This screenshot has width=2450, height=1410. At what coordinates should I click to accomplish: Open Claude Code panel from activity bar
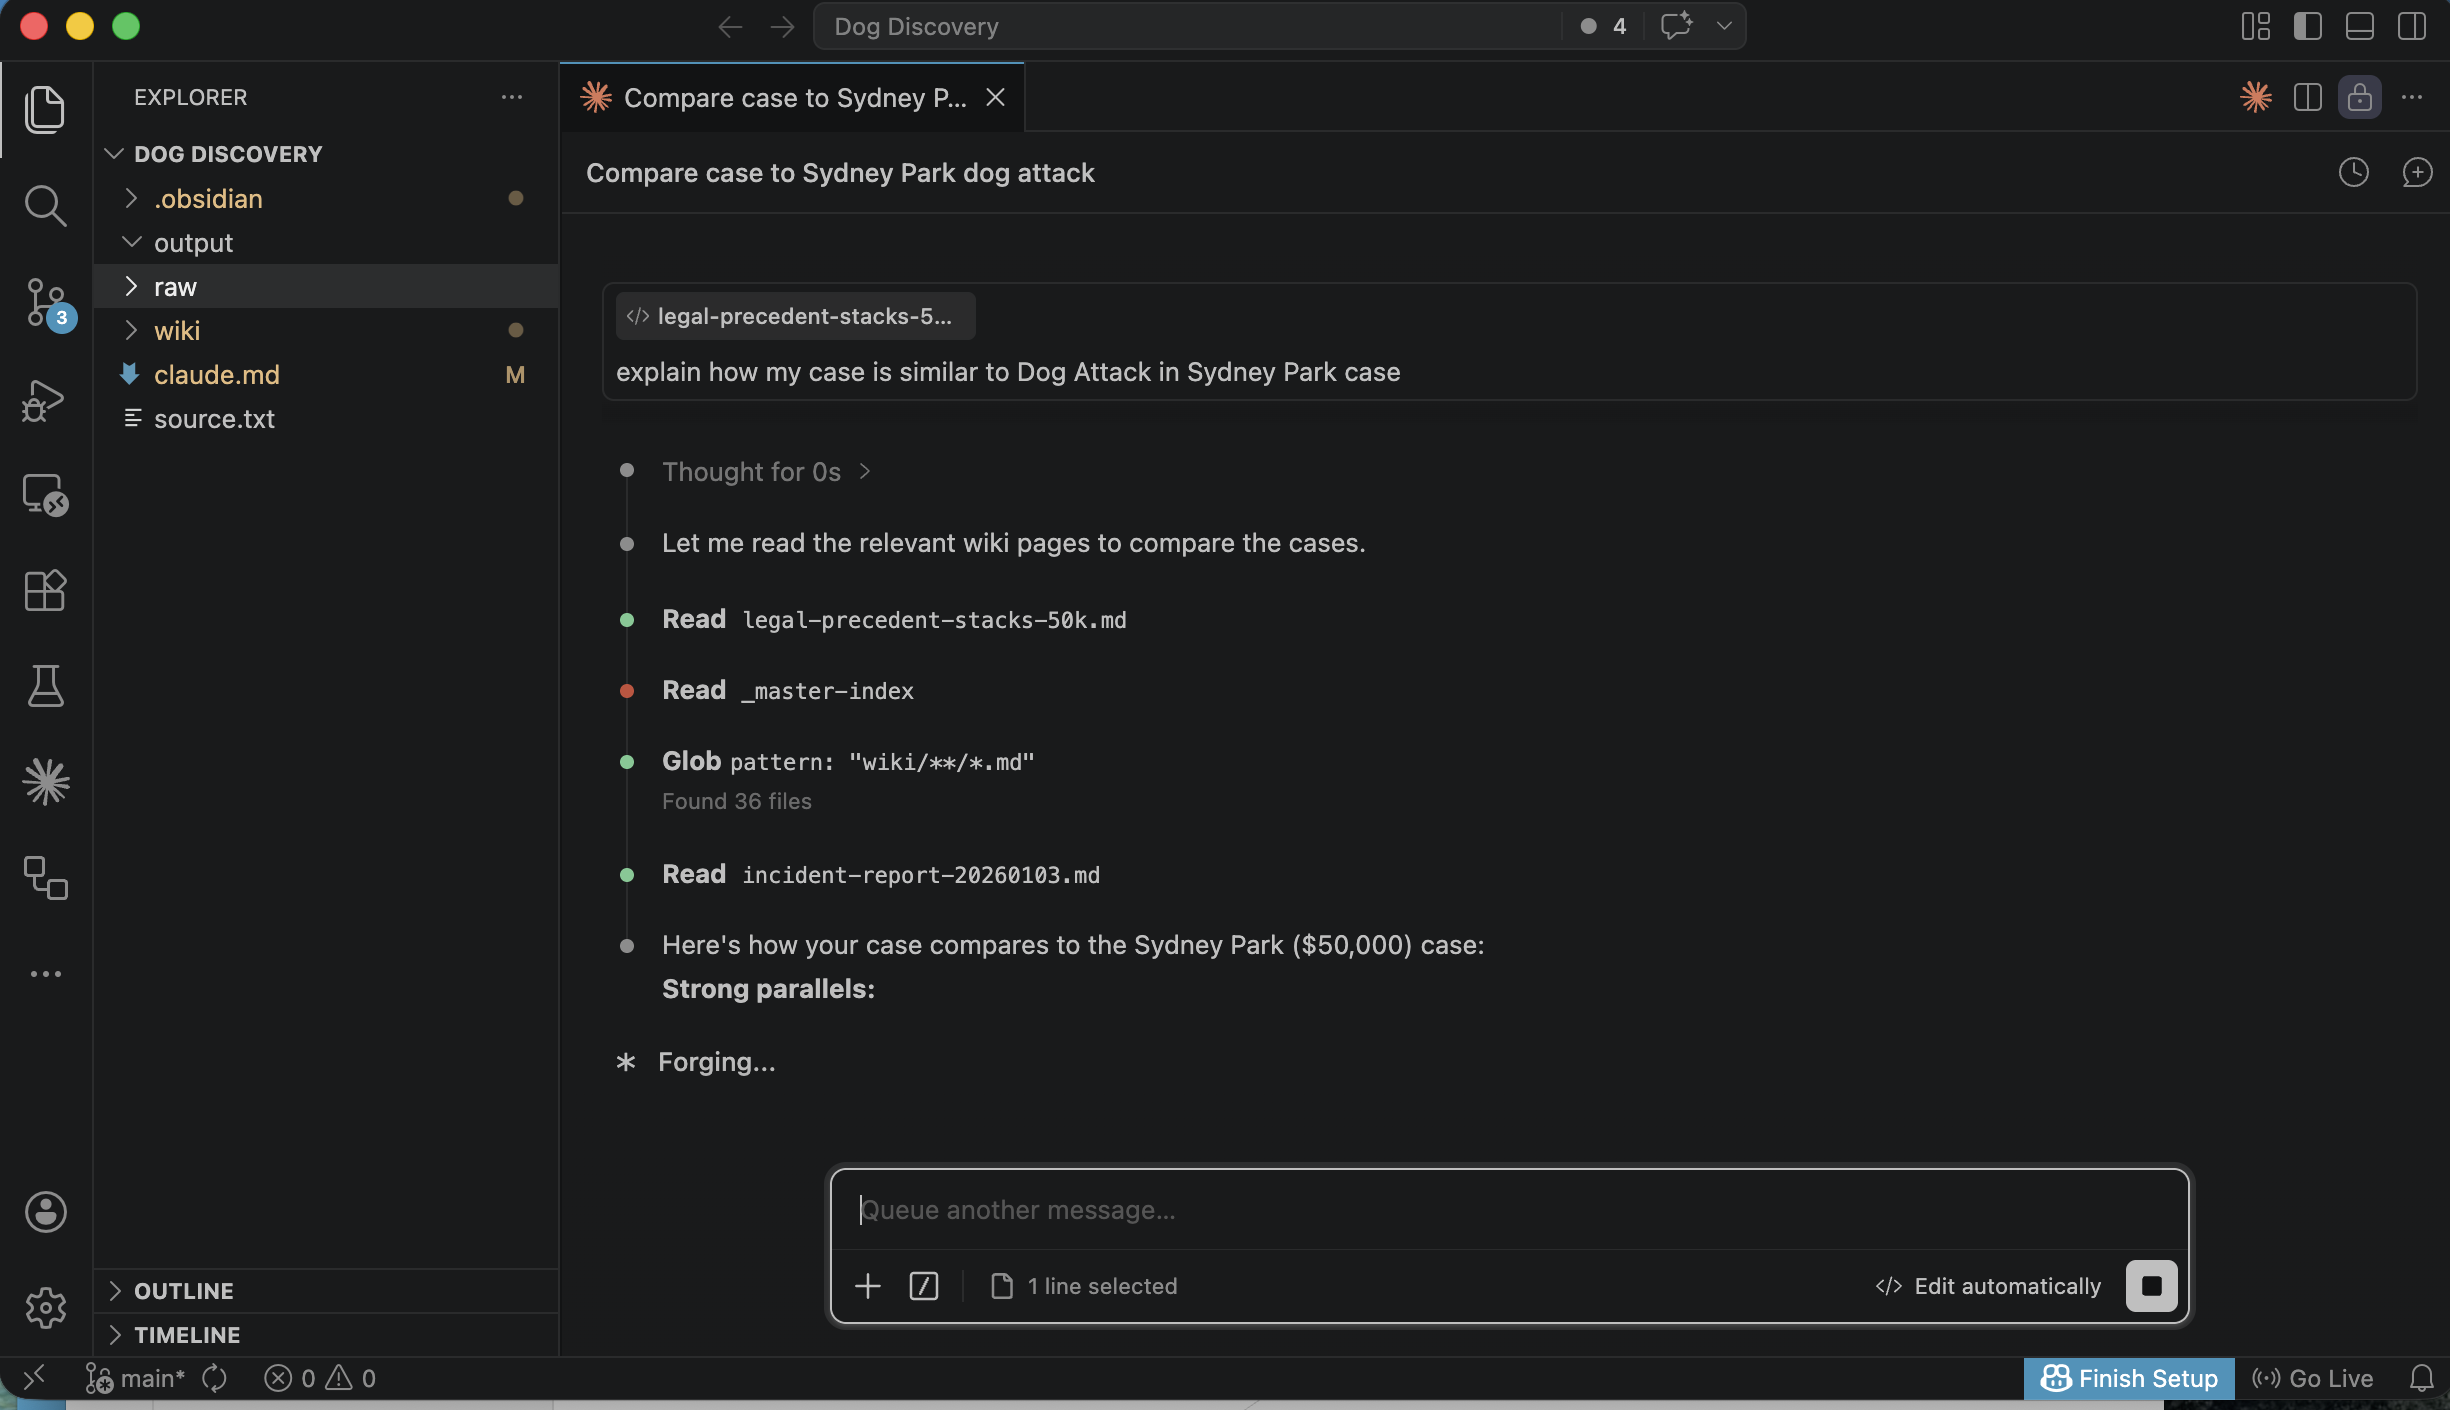click(x=45, y=782)
